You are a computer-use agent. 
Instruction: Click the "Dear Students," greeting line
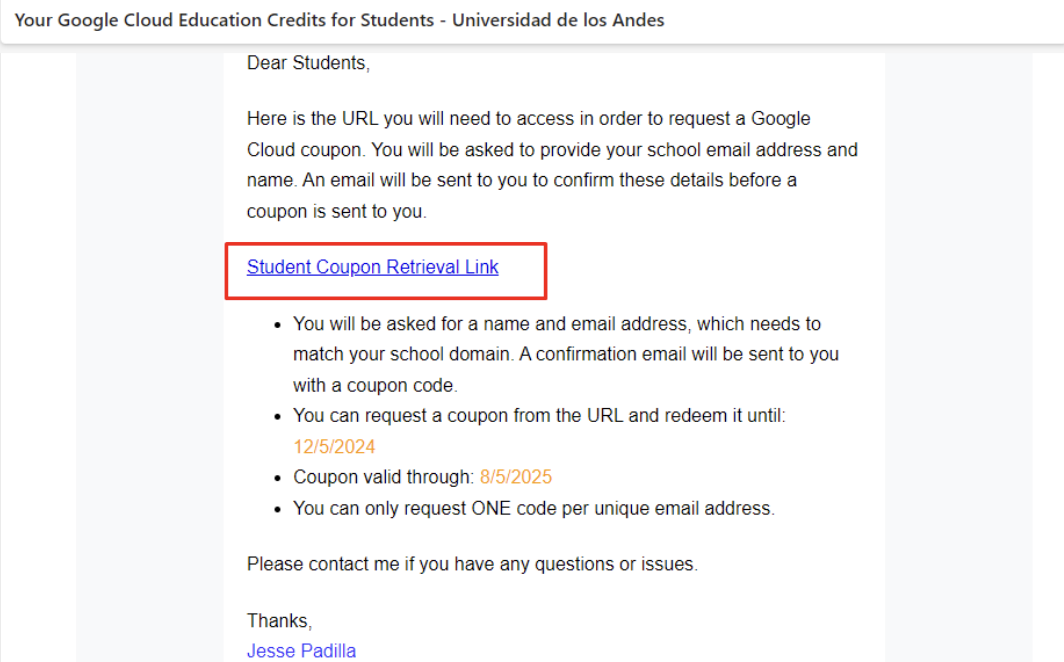click(x=308, y=63)
